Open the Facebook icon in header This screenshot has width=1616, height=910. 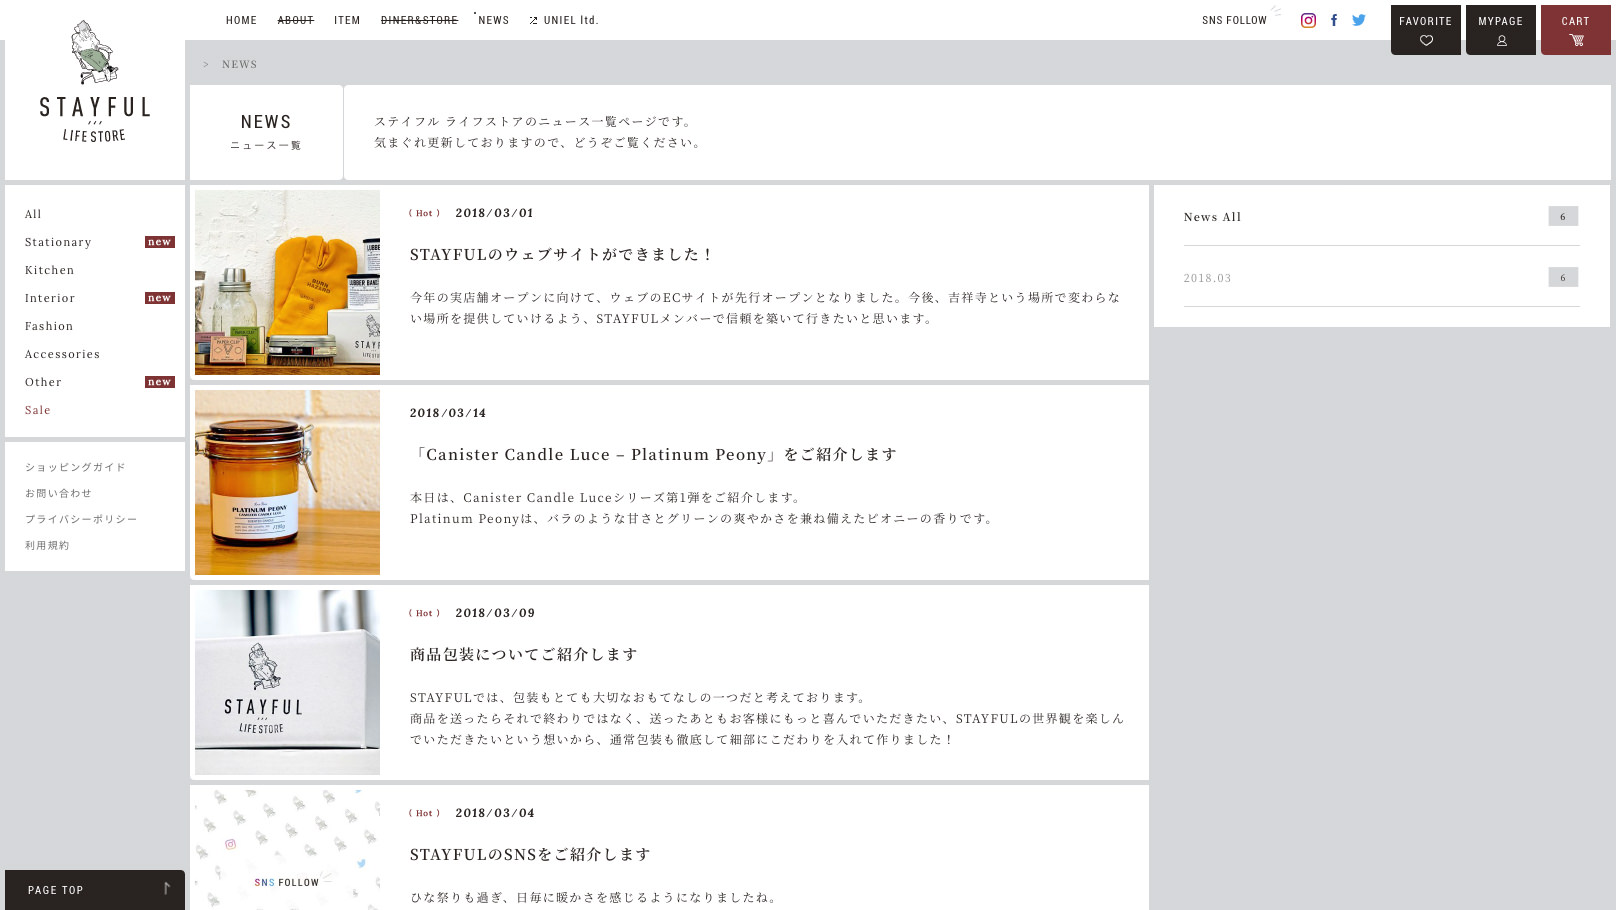1334,20
